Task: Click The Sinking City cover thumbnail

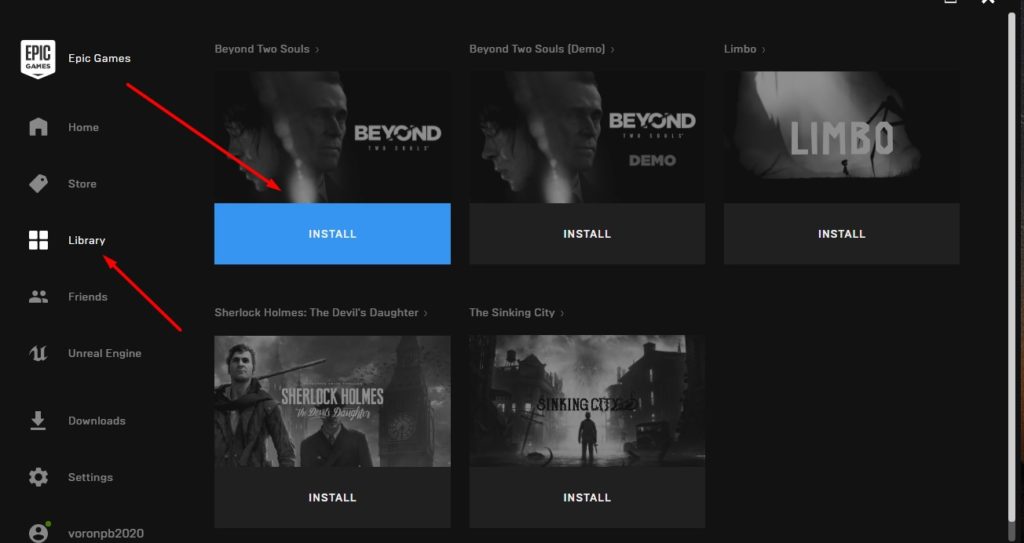Action: coord(587,401)
